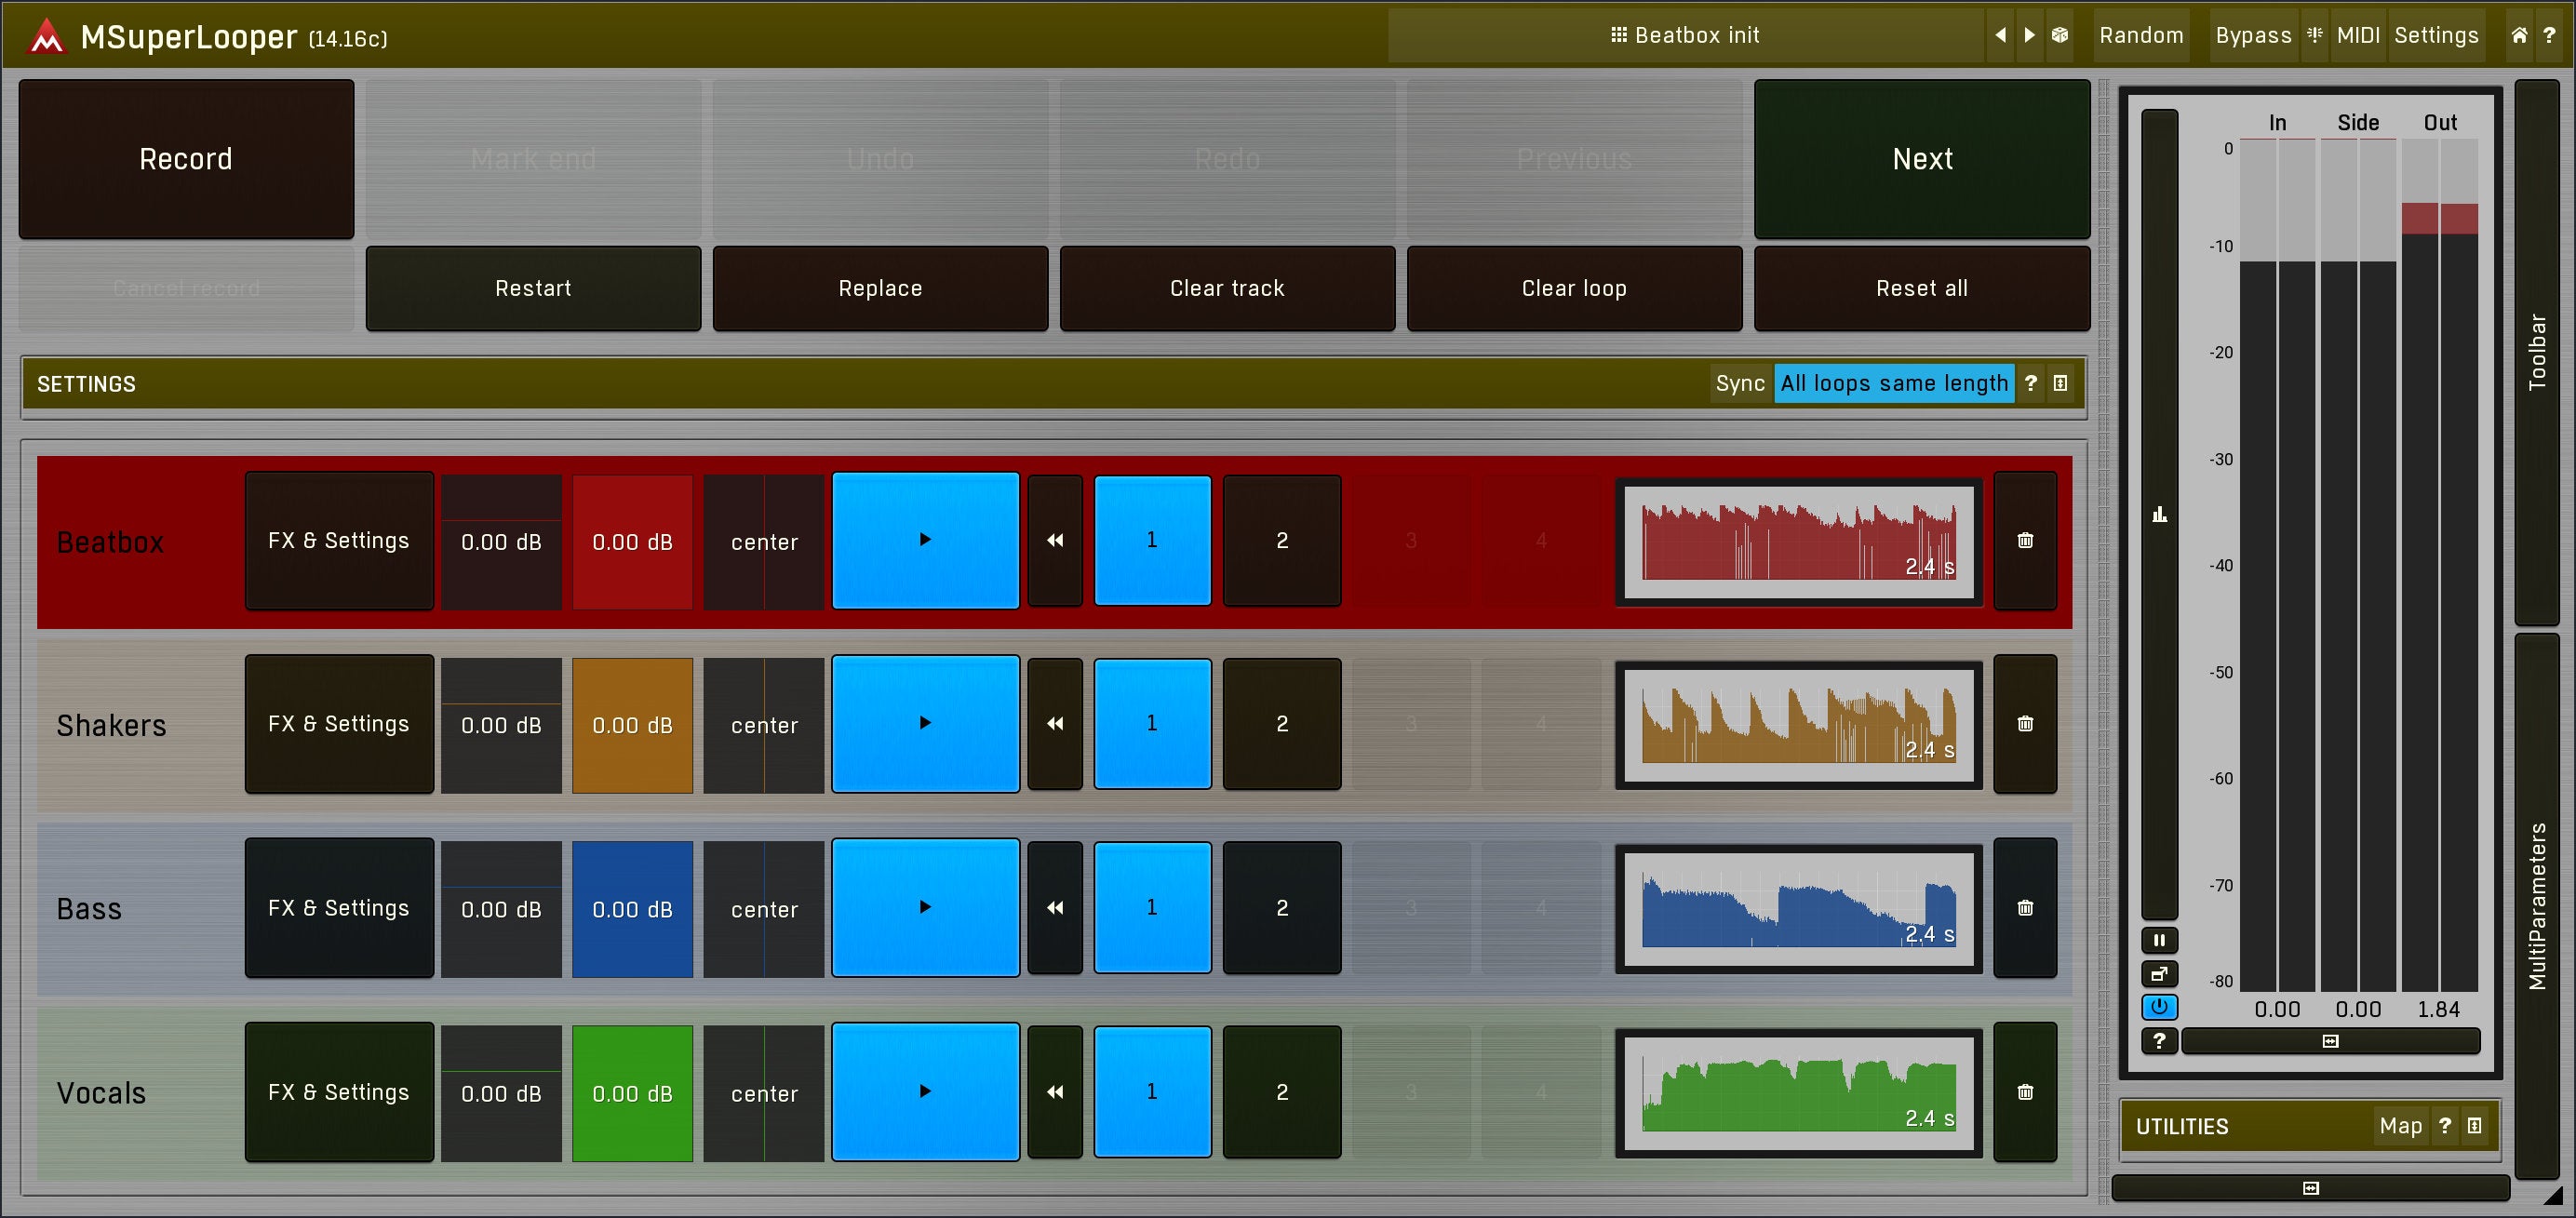The height and width of the screenshot is (1218, 2576).
Task: Click the random dice icon beside presets
Action: [2059, 35]
